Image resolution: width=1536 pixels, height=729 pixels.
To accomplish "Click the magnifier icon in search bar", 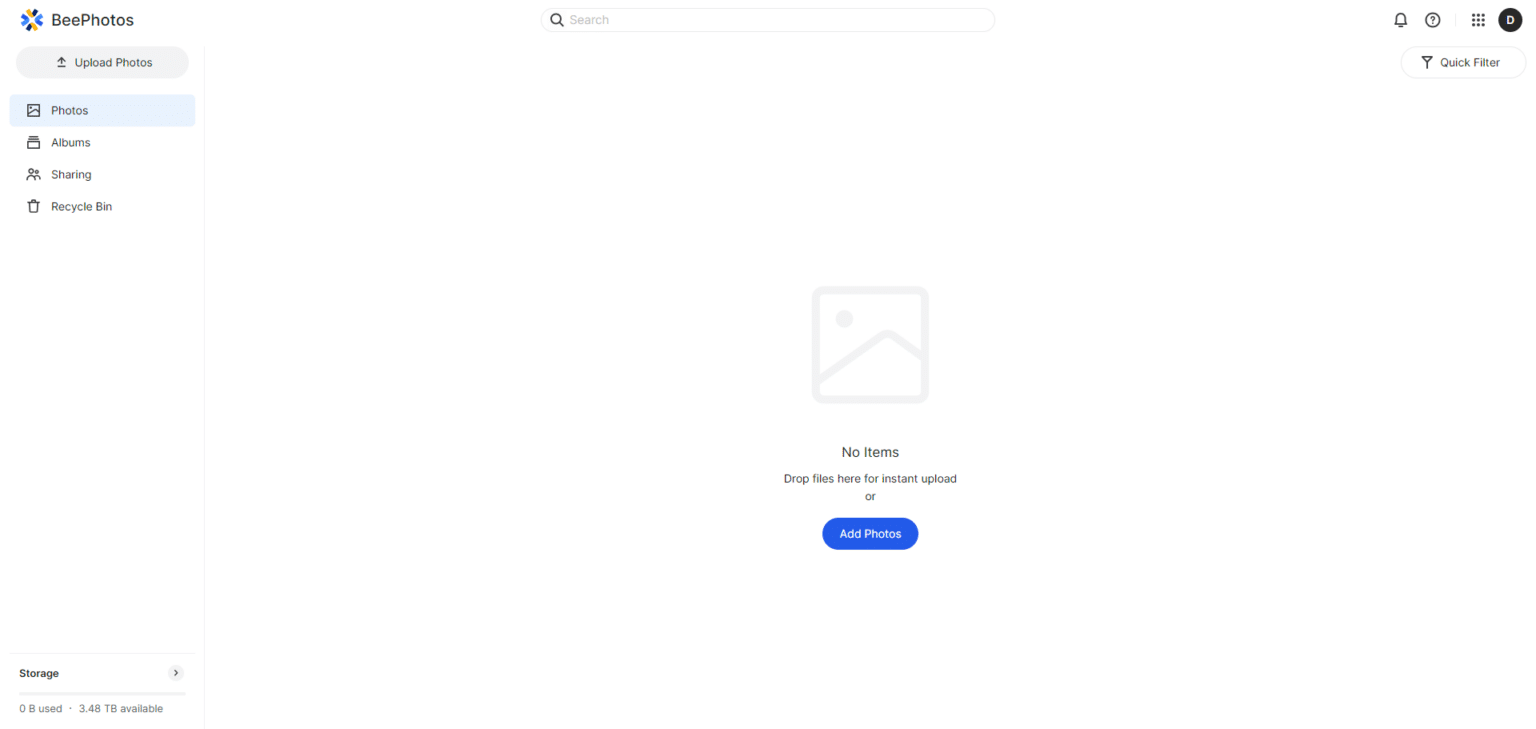I will point(557,20).
